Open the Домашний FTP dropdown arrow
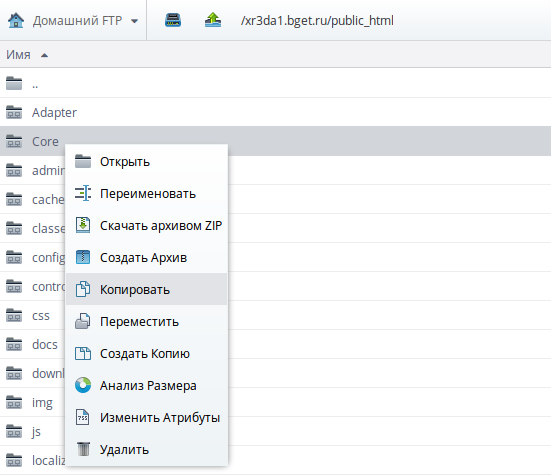The image size is (551, 475). (x=134, y=21)
